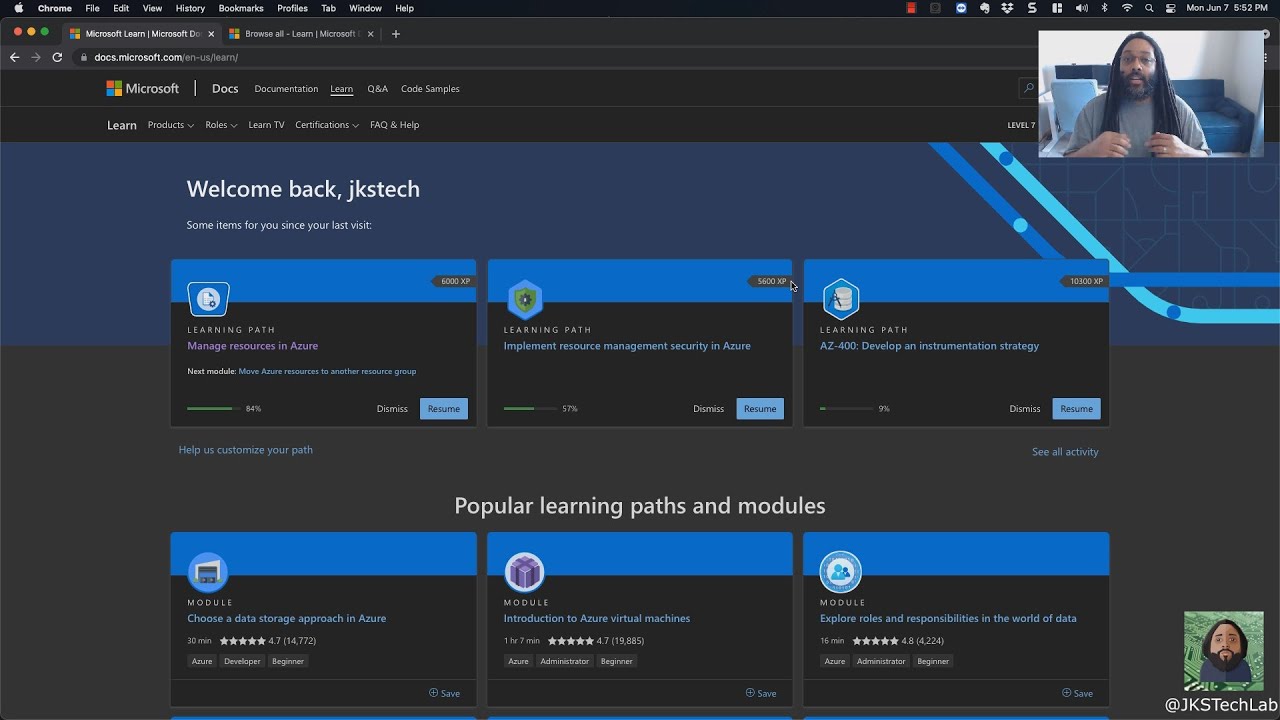Viewport: 1280px width, 720px height.
Task: Open the Evernote menu bar icon
Action: (x=985, y=8)
